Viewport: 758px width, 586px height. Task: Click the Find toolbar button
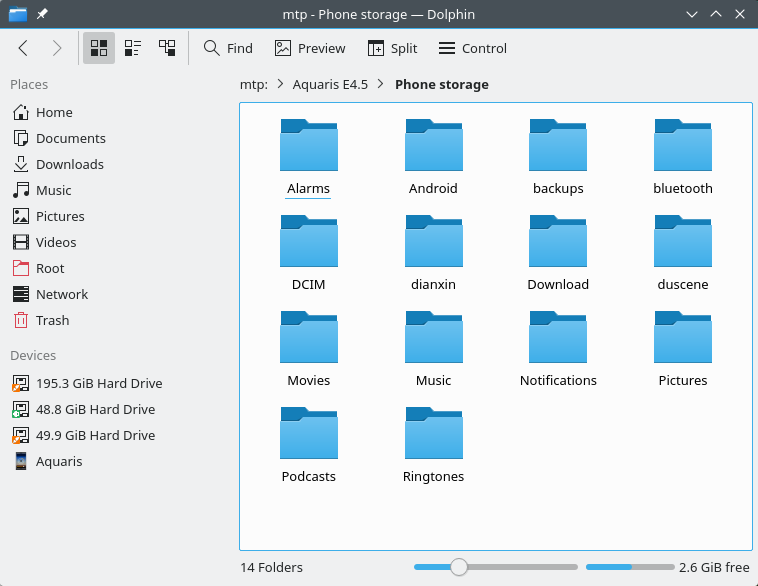(228, 48)
